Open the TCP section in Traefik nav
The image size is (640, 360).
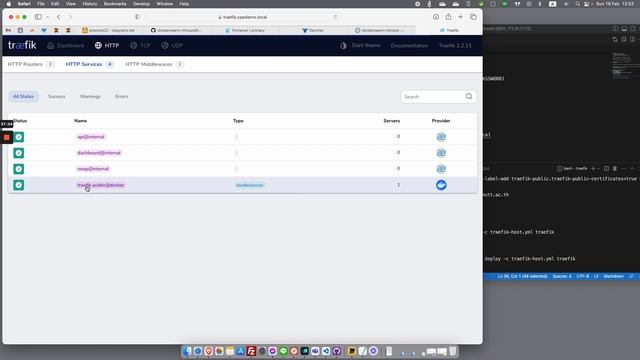coord(140,46)
